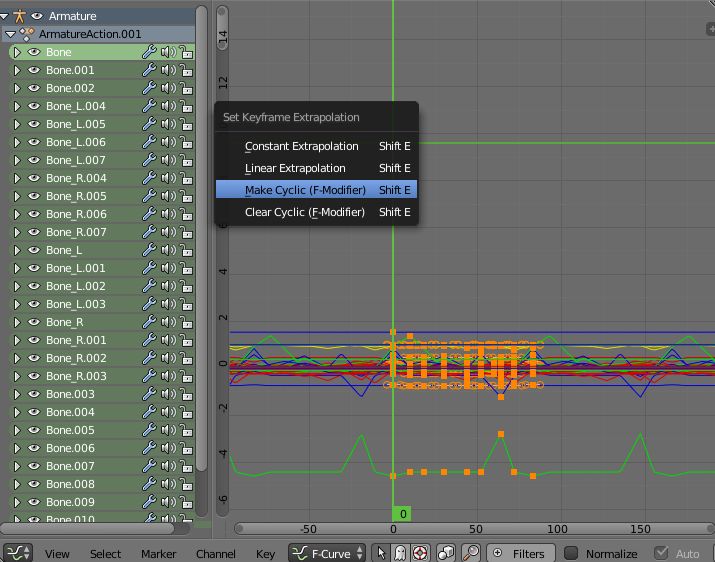Click current frame marker labeled 0
This screenshot has width=715, height=562.
402,514
